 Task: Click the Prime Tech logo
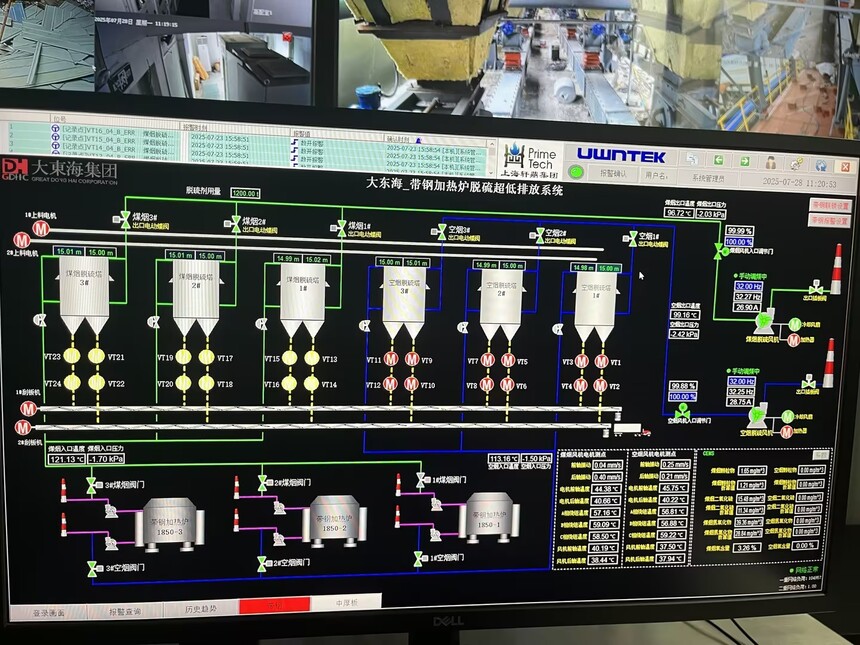pos(530,156)
